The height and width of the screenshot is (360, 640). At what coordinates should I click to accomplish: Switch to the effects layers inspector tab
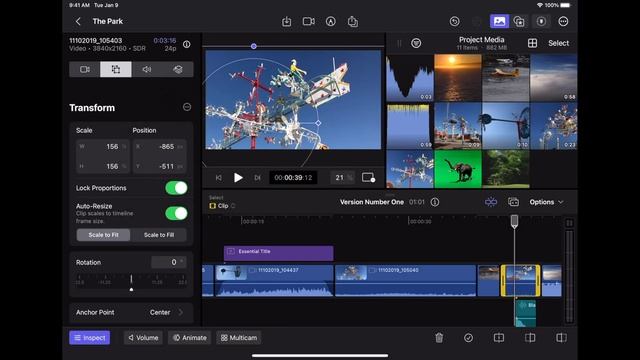pyautogui.click(x=178, y=69)
